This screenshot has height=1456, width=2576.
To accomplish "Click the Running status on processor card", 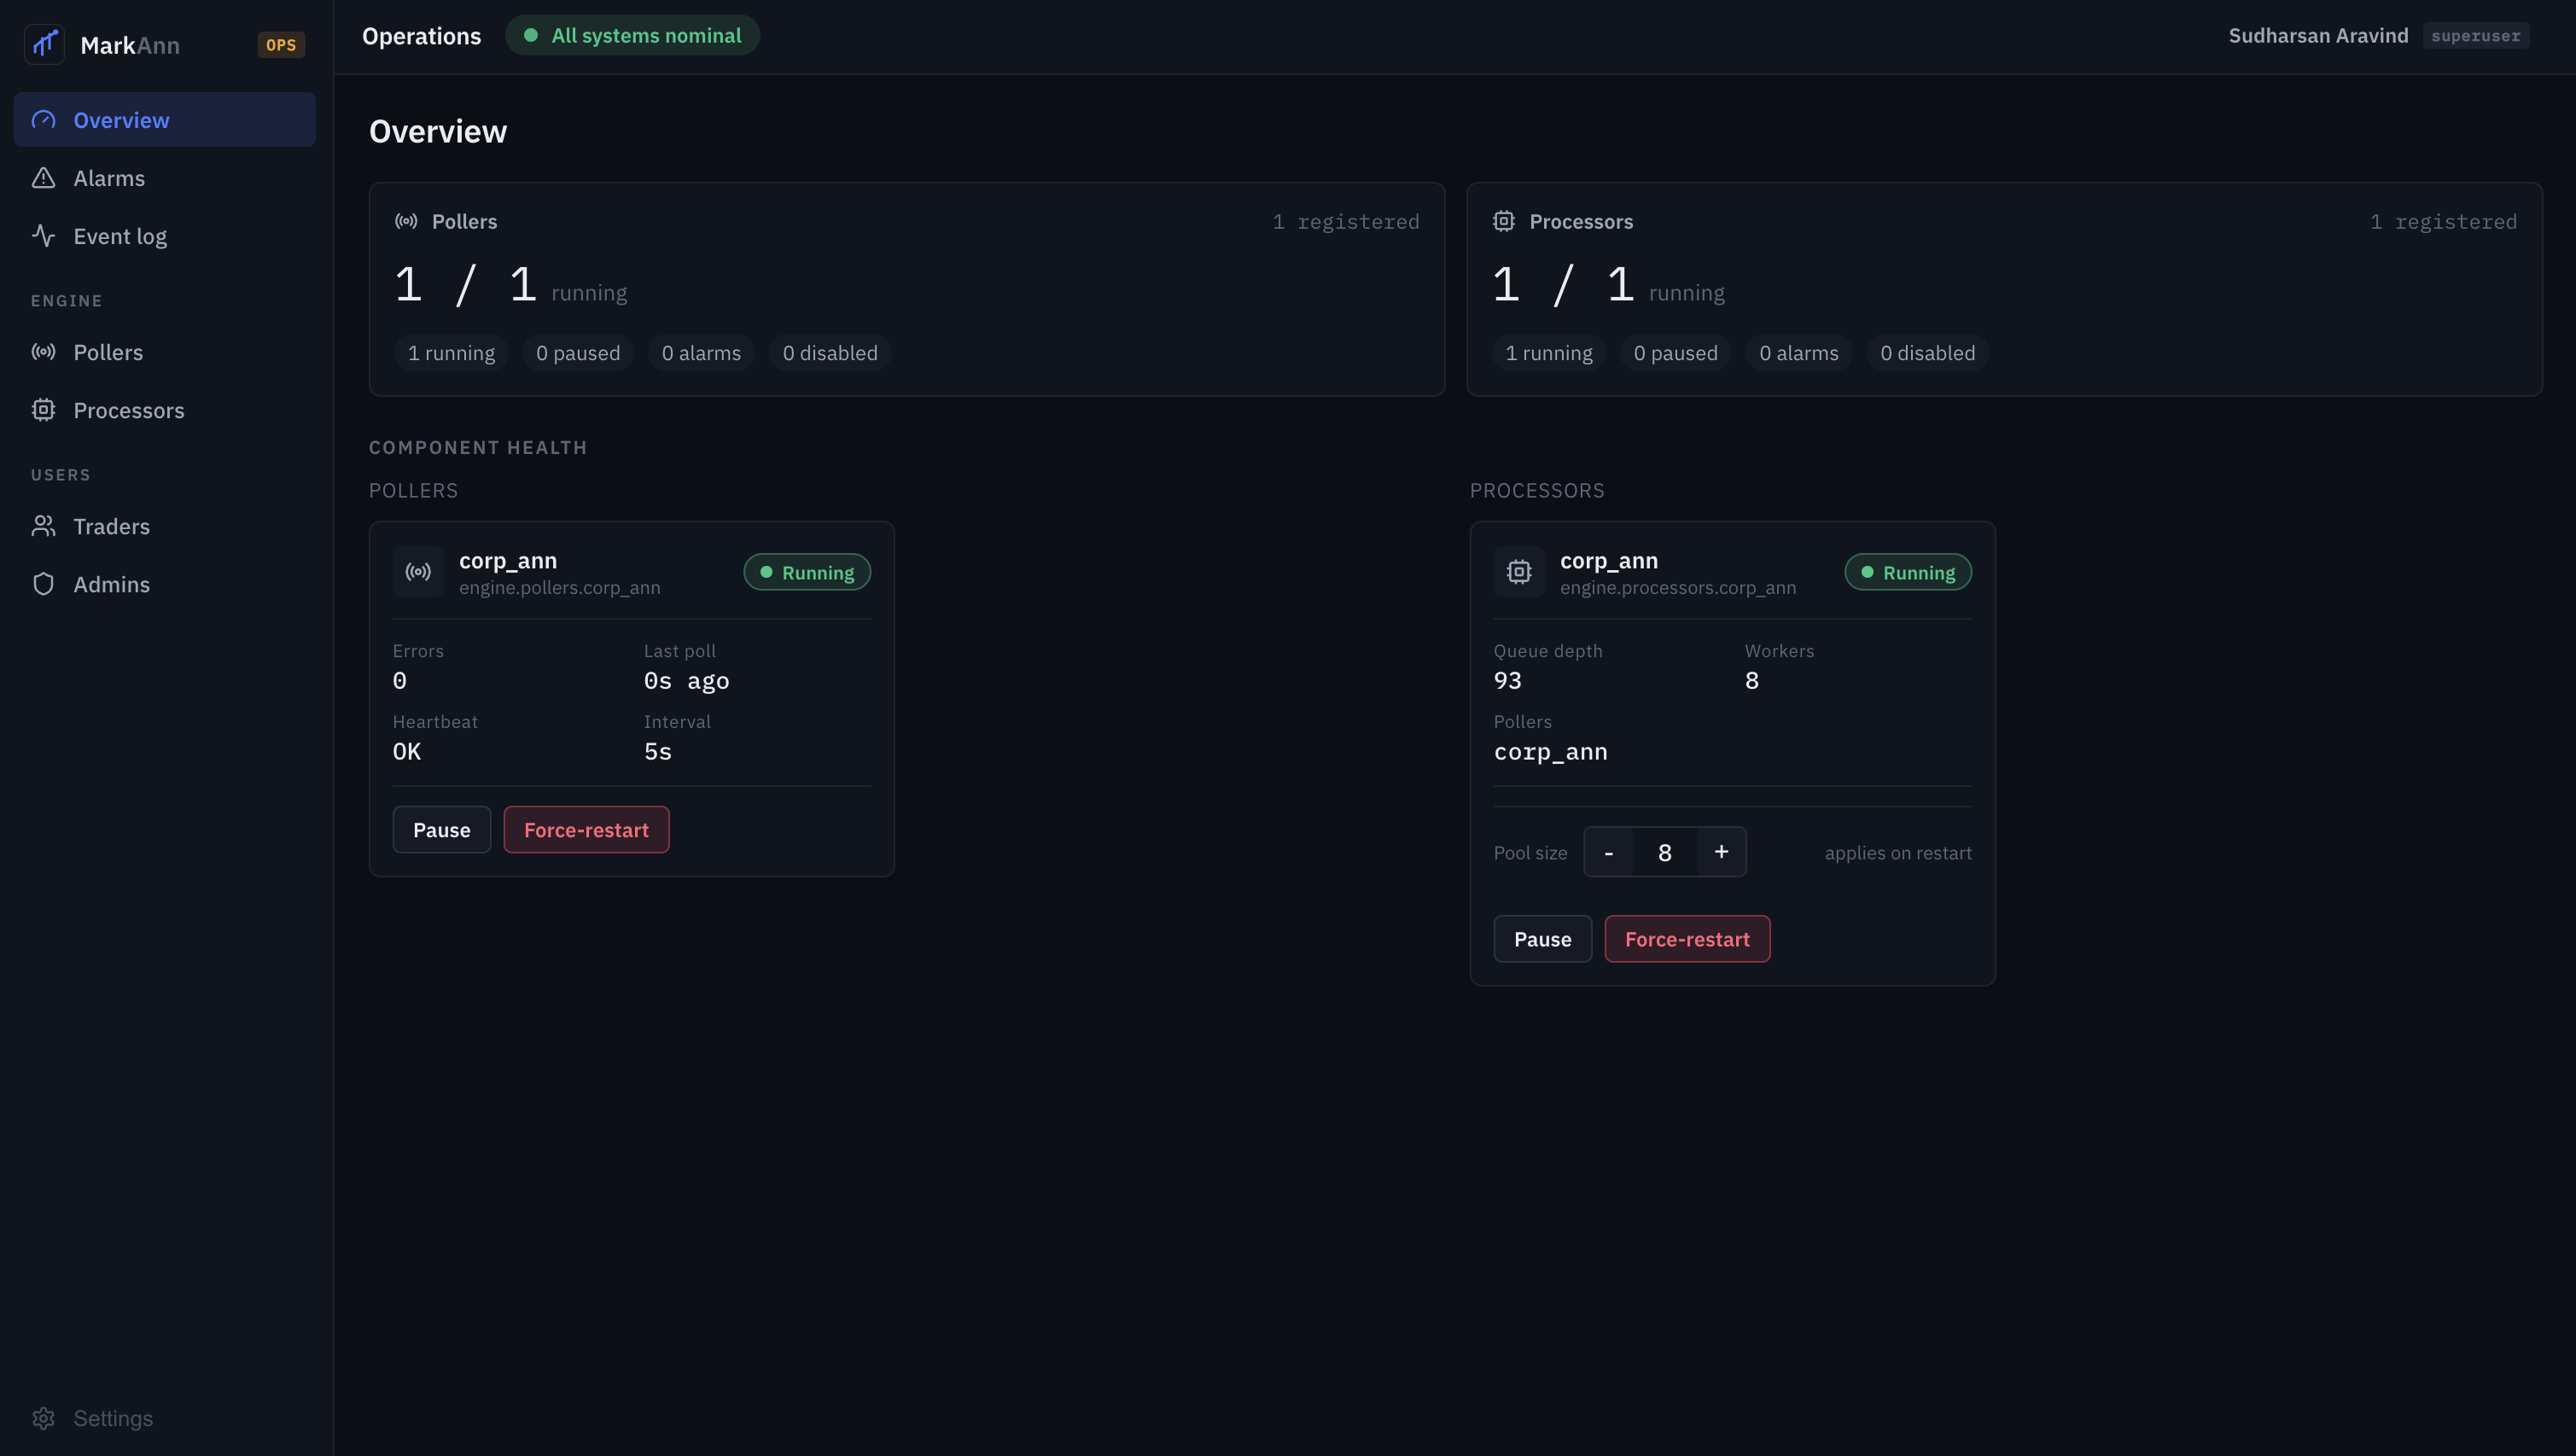I will tap(1908, 572).
